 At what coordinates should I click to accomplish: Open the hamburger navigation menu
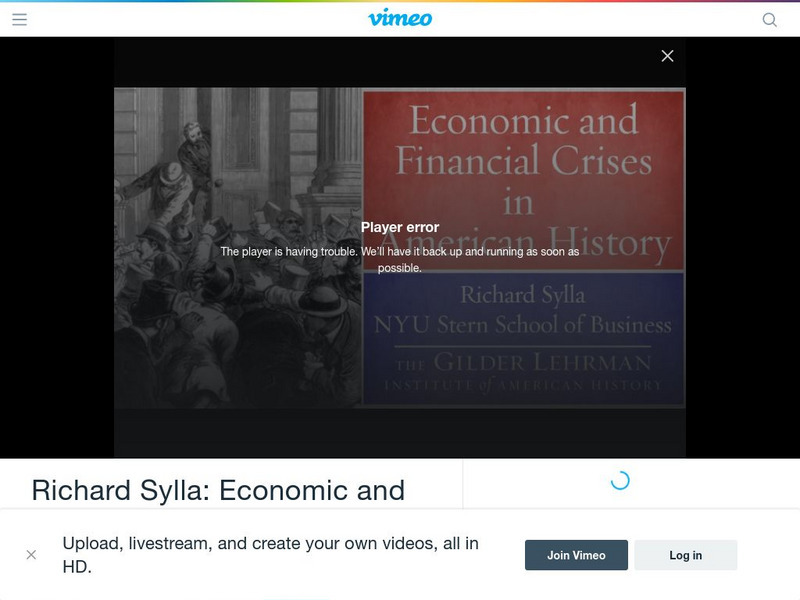tap(21, 18)
